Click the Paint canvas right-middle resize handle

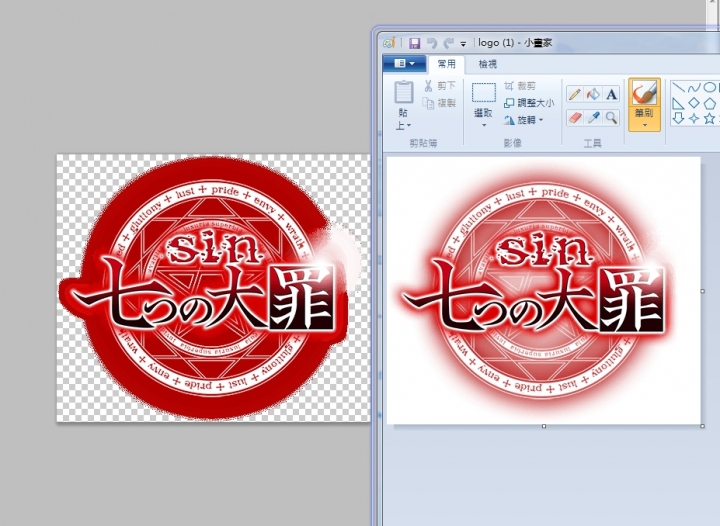click(x=703, y=291)
